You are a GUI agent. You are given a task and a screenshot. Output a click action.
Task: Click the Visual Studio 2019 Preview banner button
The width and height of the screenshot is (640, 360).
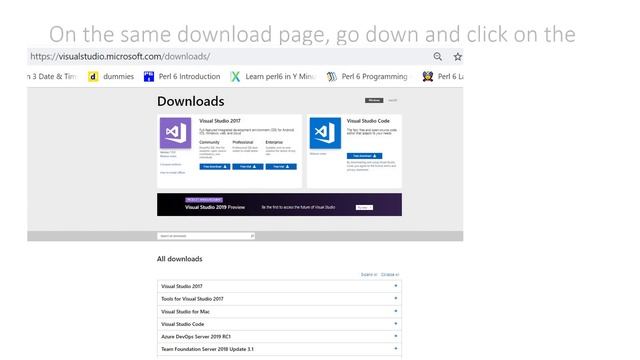[364, 208]
